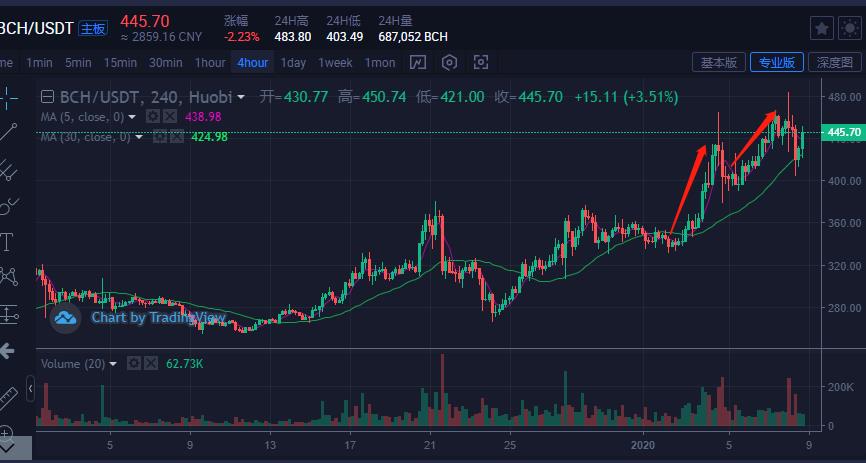
Task: Expand BCH/USDT 240 Huobi symbol dropdown
Action: click(x=241, y=98)
